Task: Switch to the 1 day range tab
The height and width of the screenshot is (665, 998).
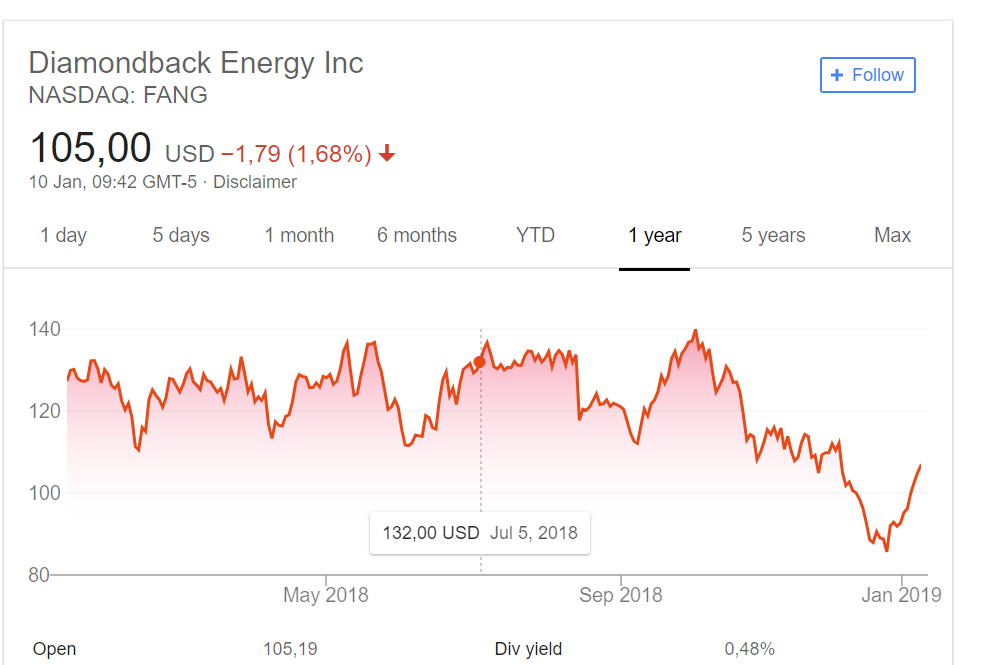Action: pyautogui.click(x=63, y=235)
